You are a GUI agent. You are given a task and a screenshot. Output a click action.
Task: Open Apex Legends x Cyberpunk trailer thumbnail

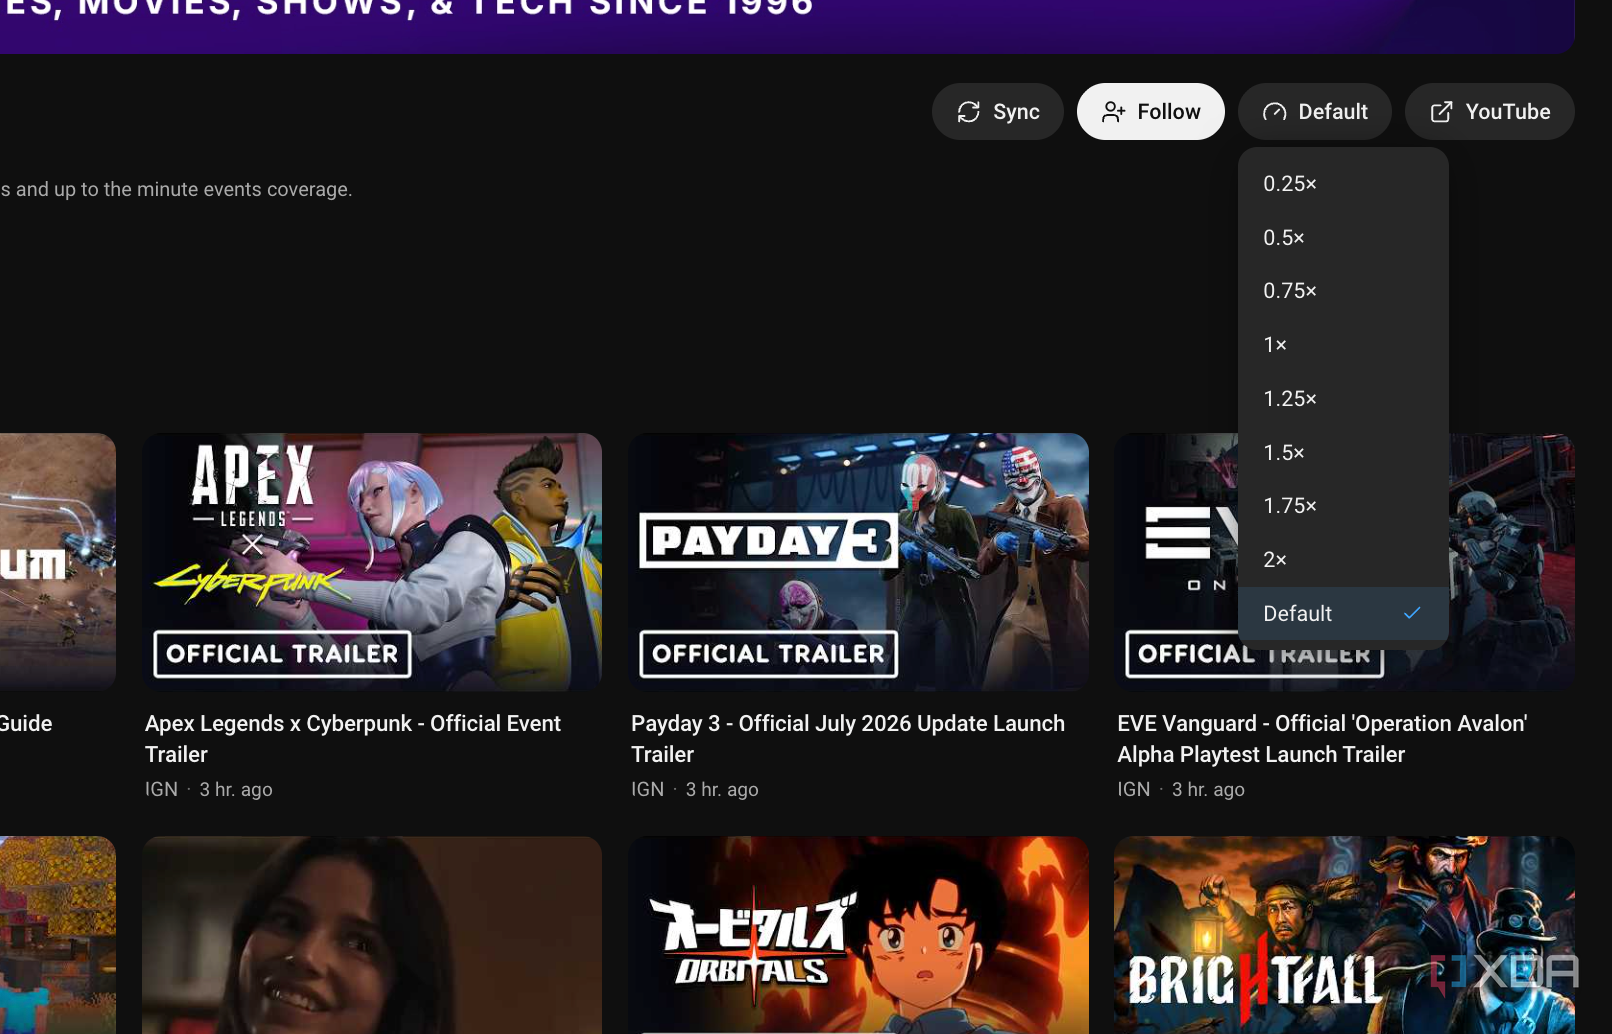(372, 561)
